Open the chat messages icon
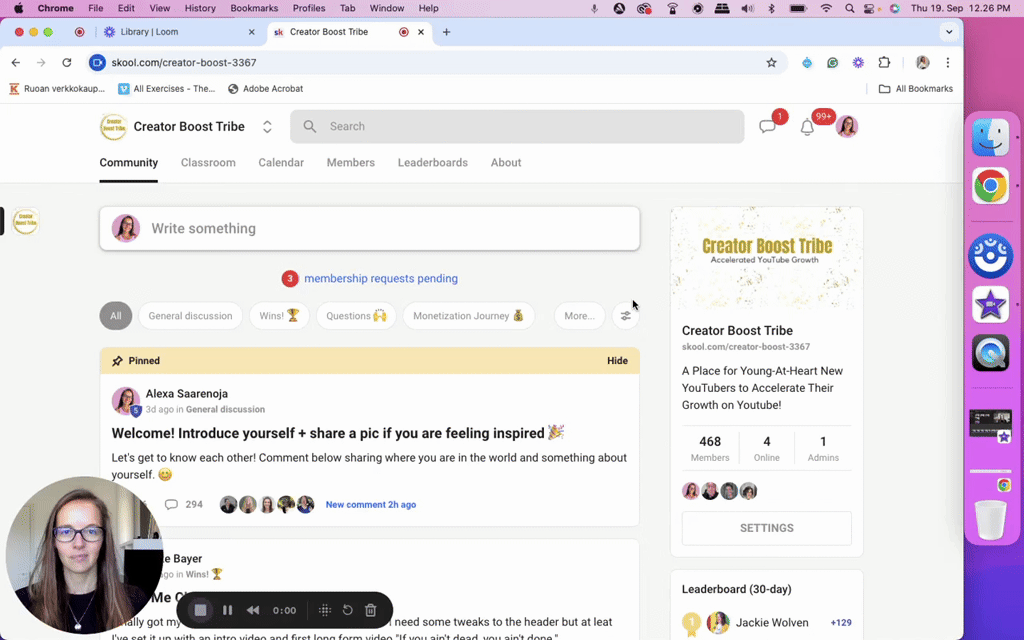Screen dimensions: 1024x640 767,127
